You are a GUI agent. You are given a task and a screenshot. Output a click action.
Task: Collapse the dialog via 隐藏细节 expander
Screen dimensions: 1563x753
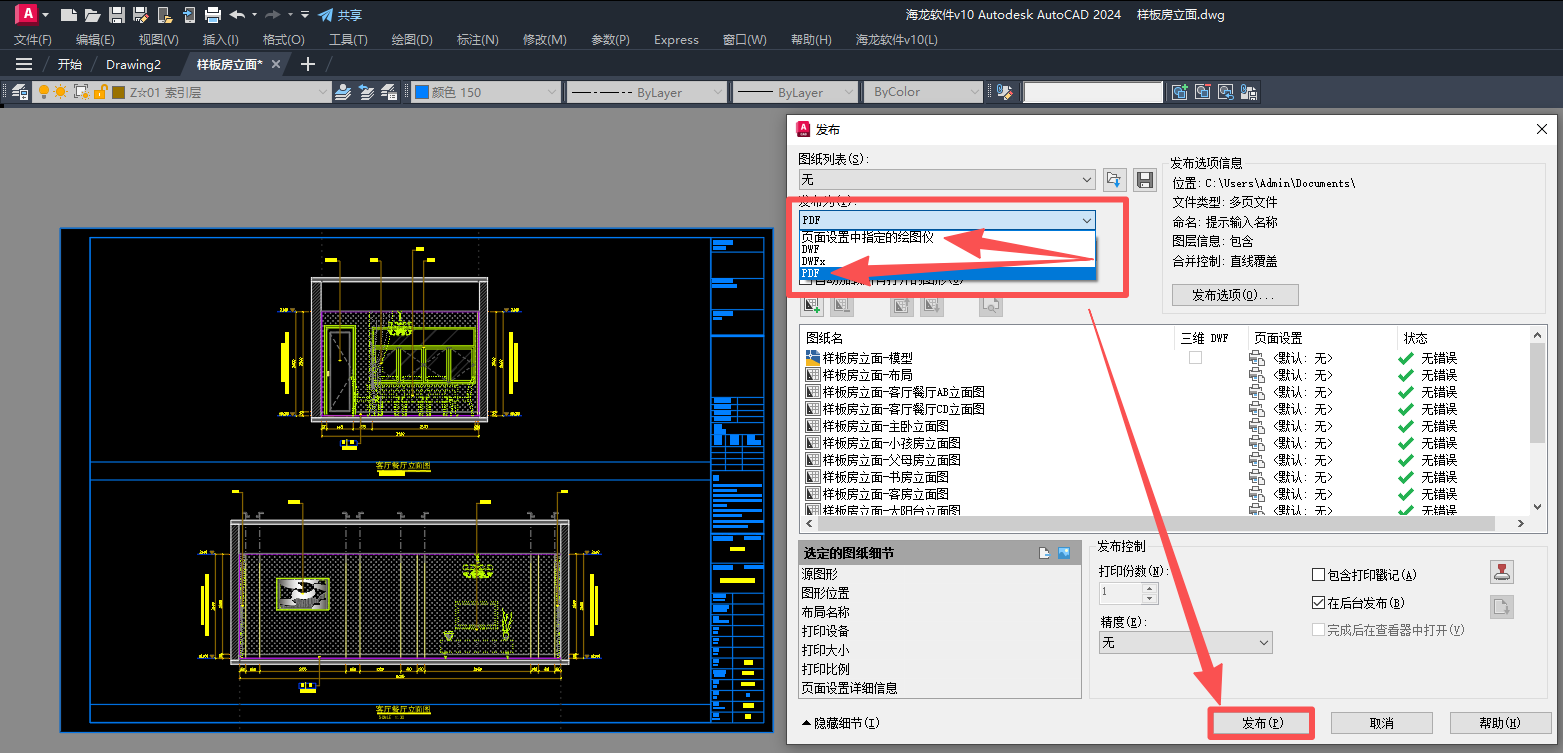[x=840, y=723]
